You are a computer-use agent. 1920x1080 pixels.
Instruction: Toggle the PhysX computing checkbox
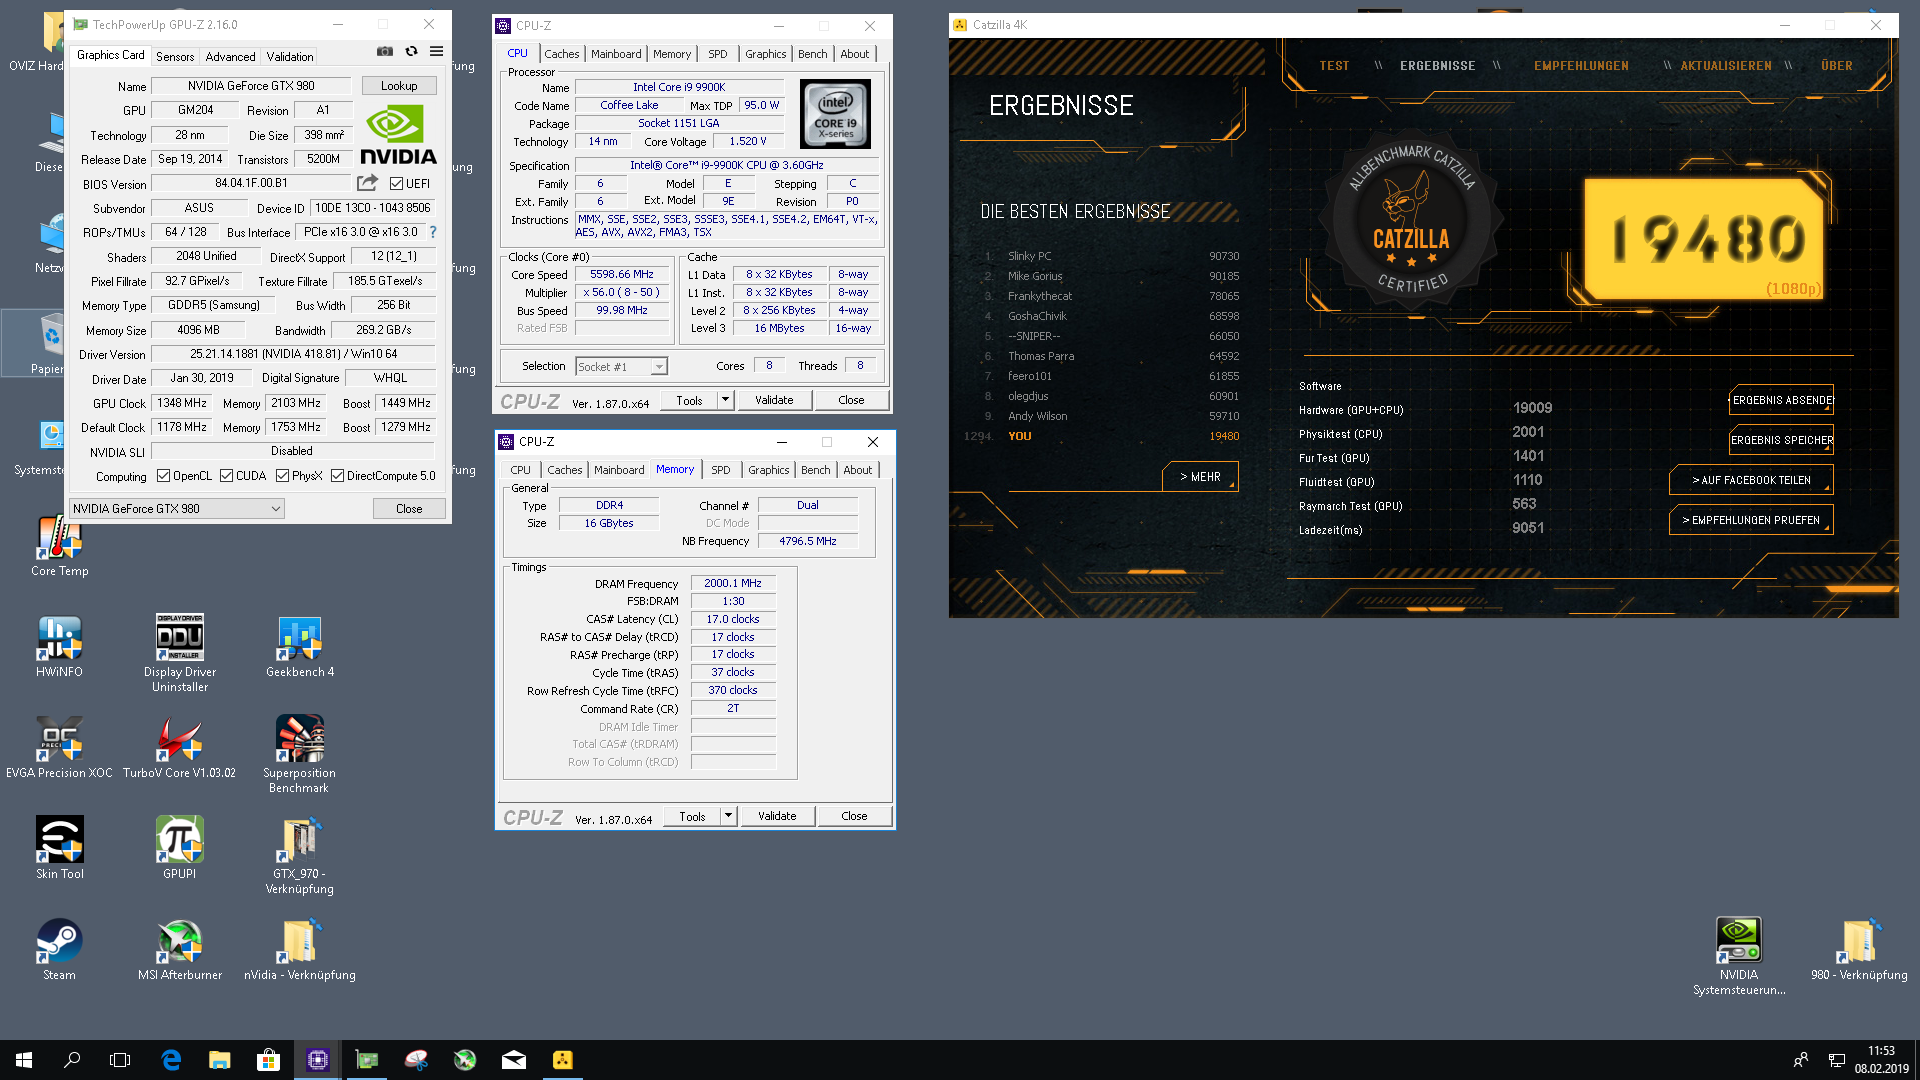point(282,476)
